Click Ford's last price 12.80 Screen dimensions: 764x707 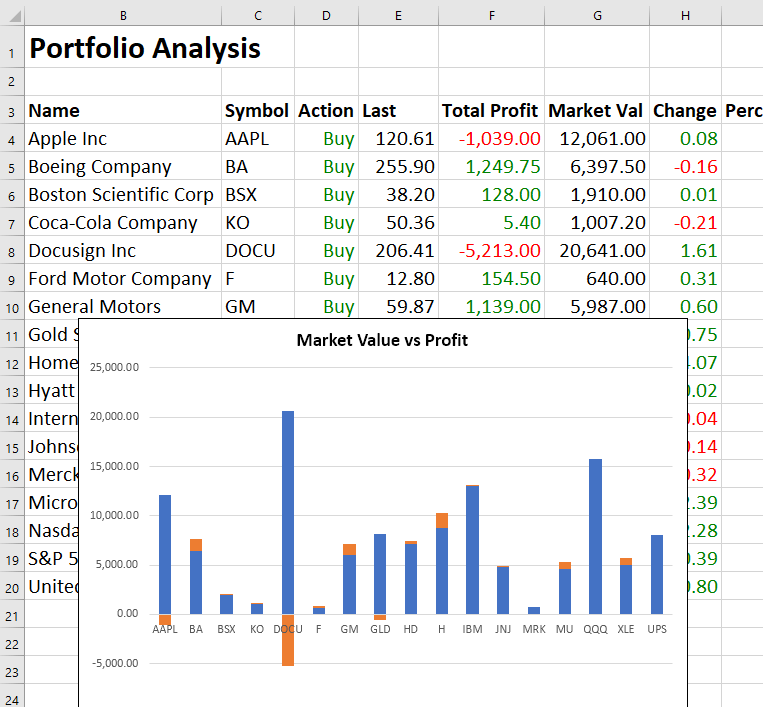click(398, 279)
